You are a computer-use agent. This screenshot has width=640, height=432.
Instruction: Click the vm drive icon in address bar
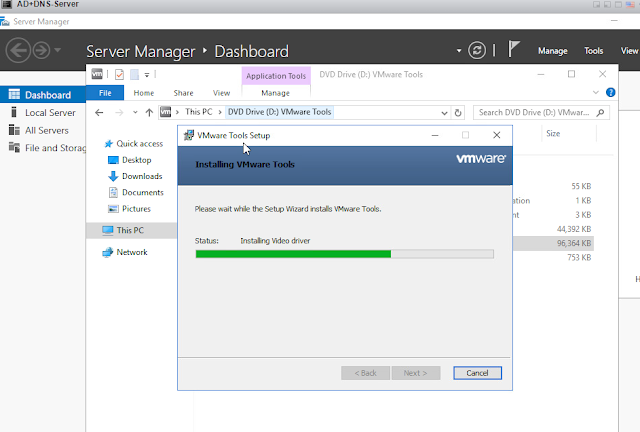click(x=165, y=111)
